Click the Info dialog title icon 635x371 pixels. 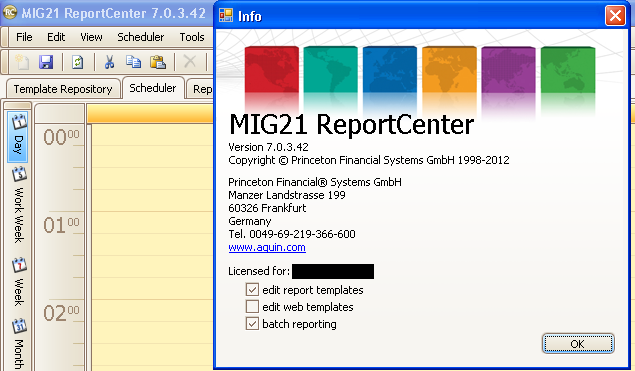pyautogui.click(x=226, y=15)
